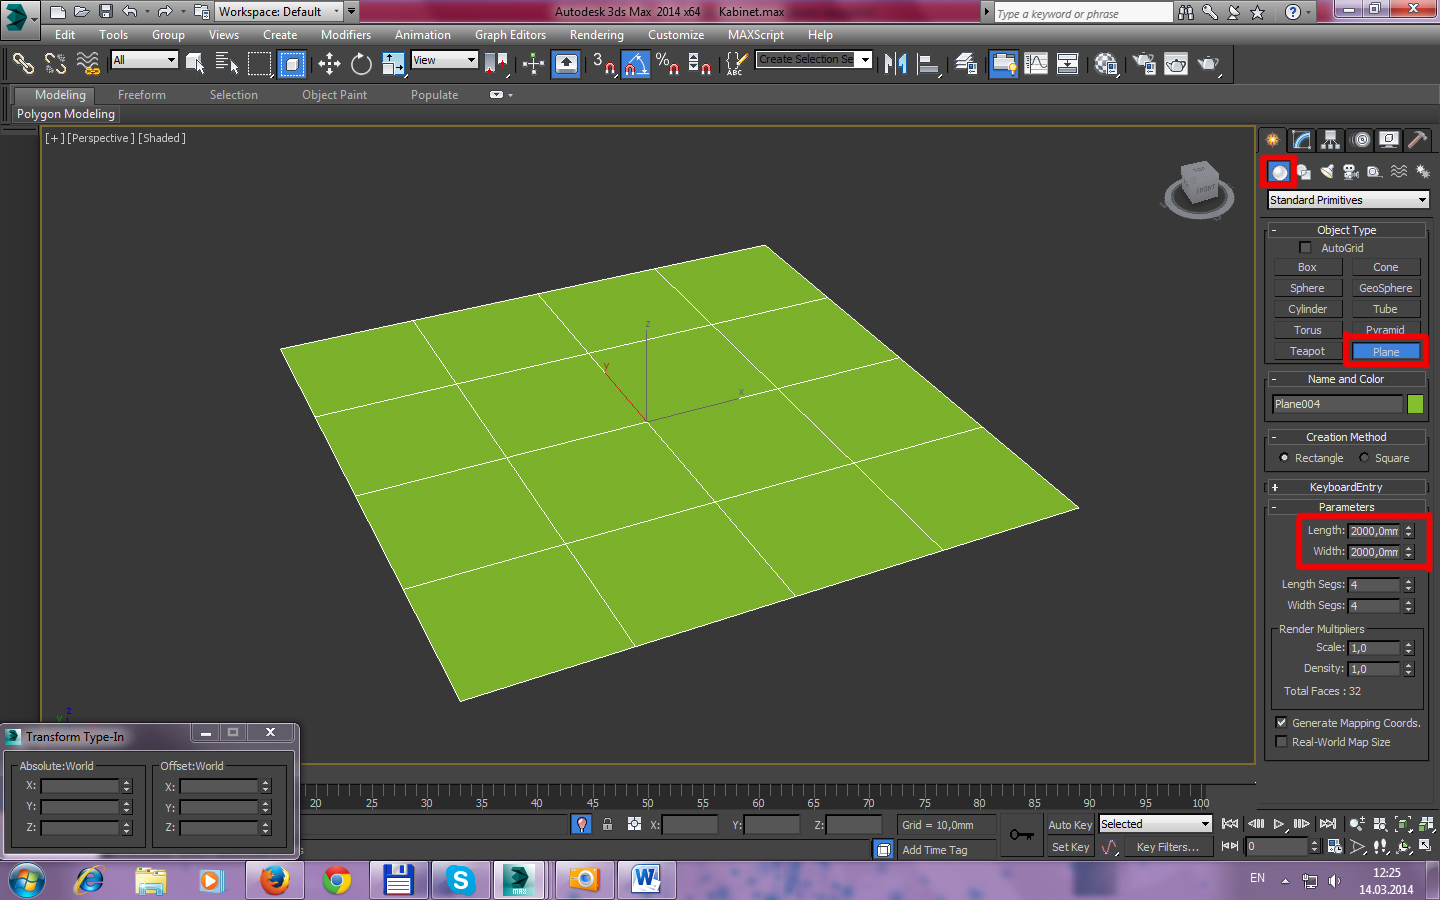Select the Square creation method

pyautogui.click(x=1364, y=458)
